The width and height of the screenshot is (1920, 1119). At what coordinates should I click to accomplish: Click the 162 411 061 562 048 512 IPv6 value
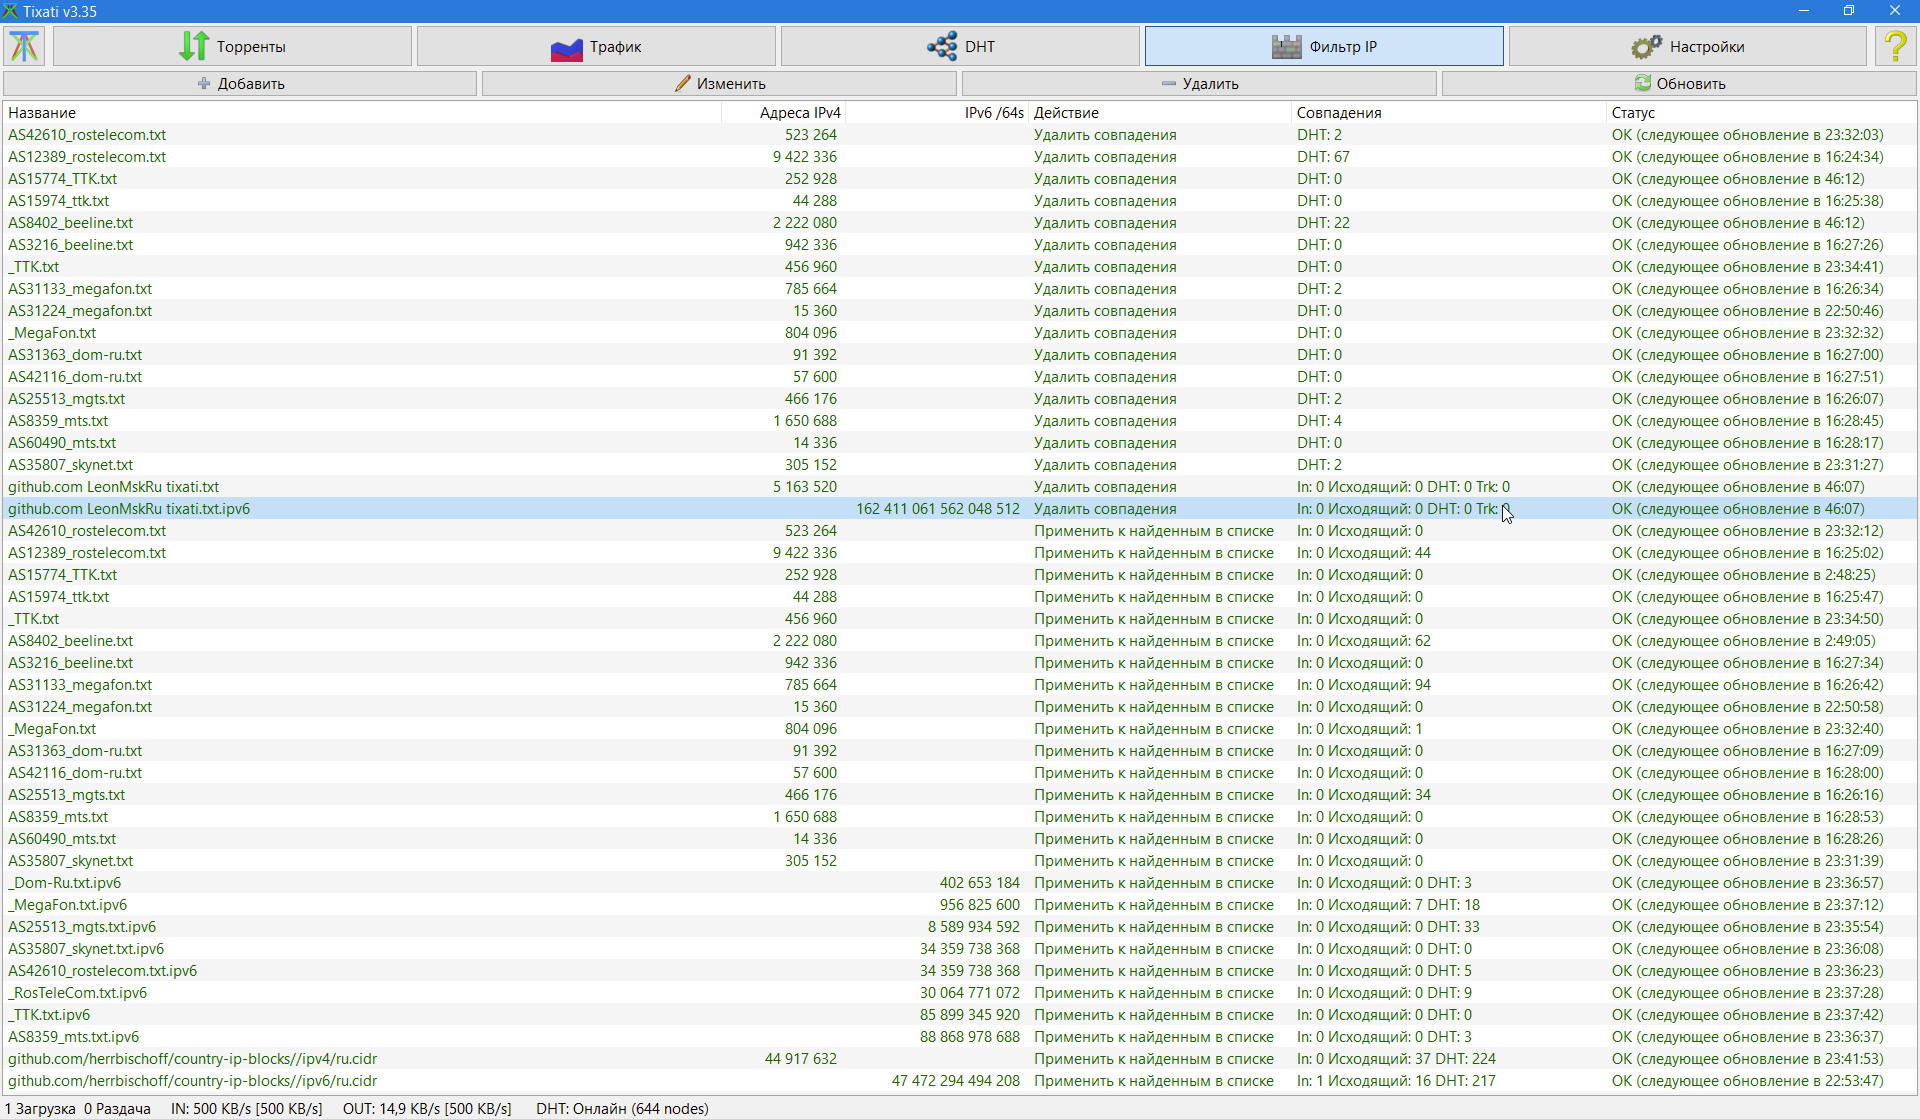click(938, 509)
